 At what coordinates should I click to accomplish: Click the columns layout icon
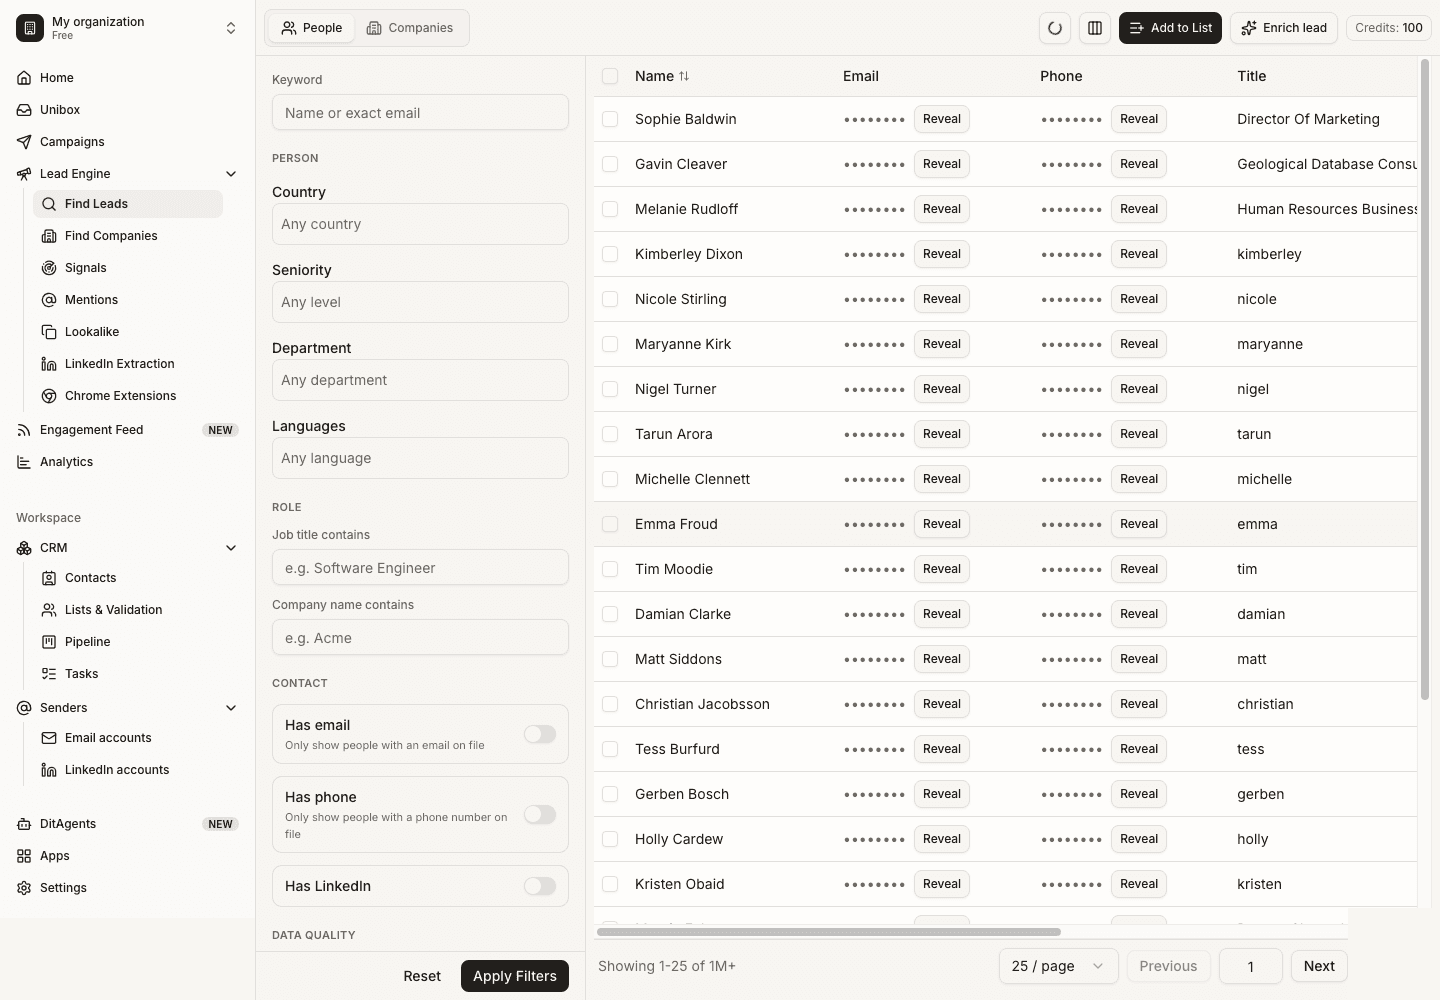[1095, 28]
